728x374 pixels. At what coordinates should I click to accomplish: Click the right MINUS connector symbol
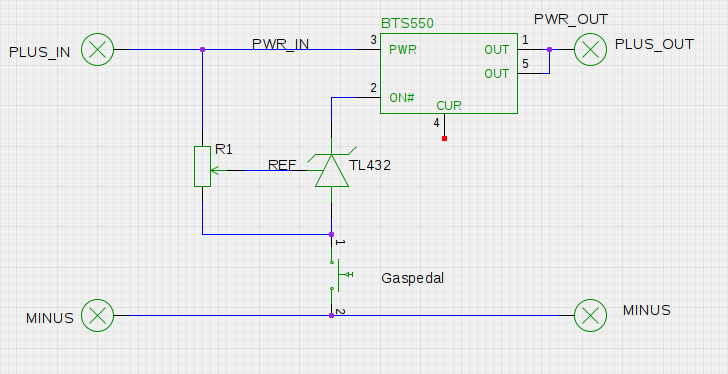point(591,316)
